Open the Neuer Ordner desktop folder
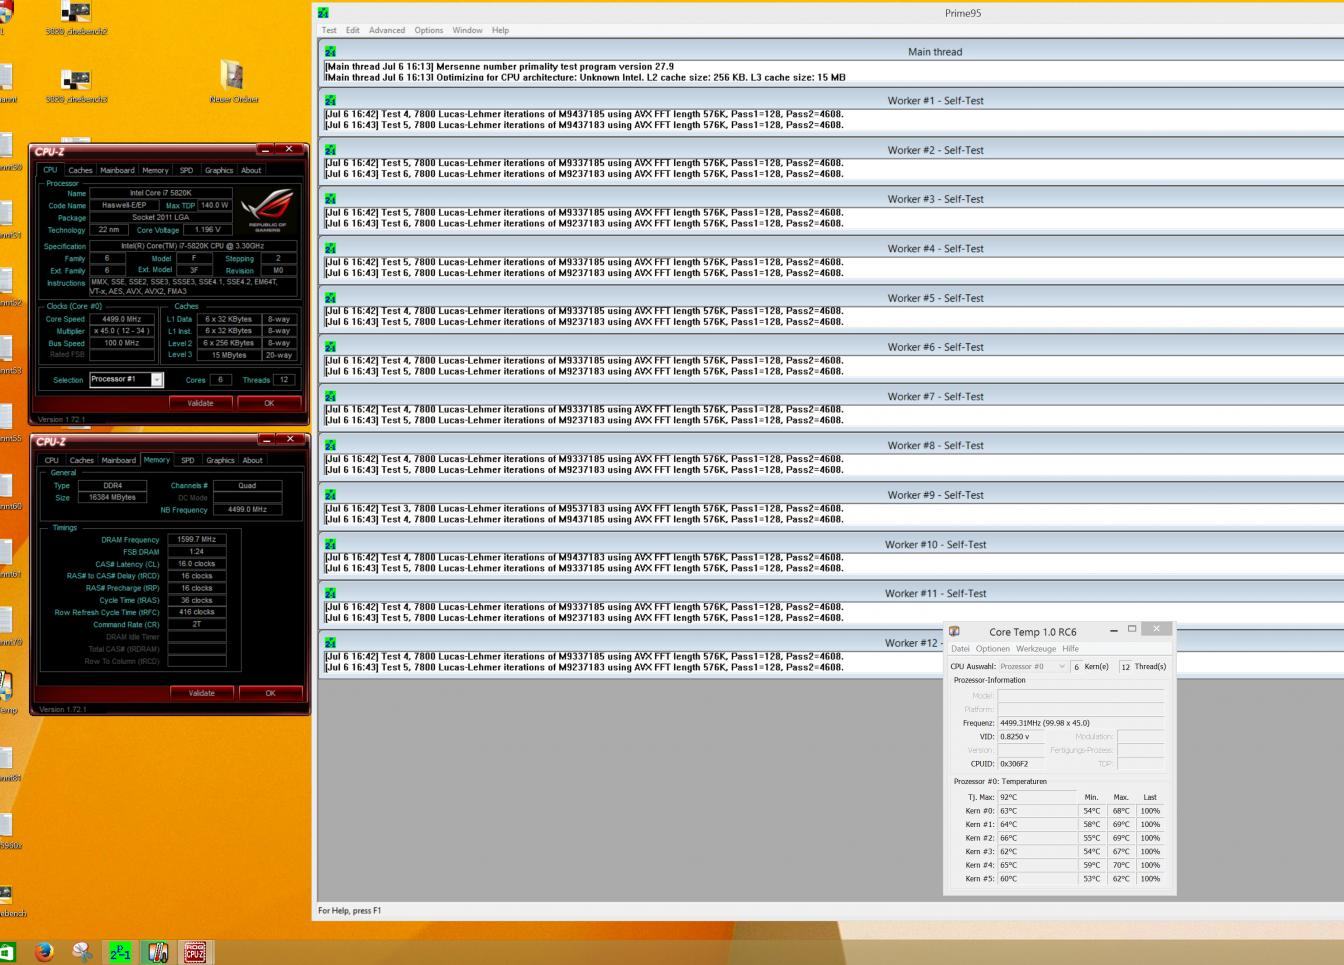1344x965 pixels. pos(234,82)
